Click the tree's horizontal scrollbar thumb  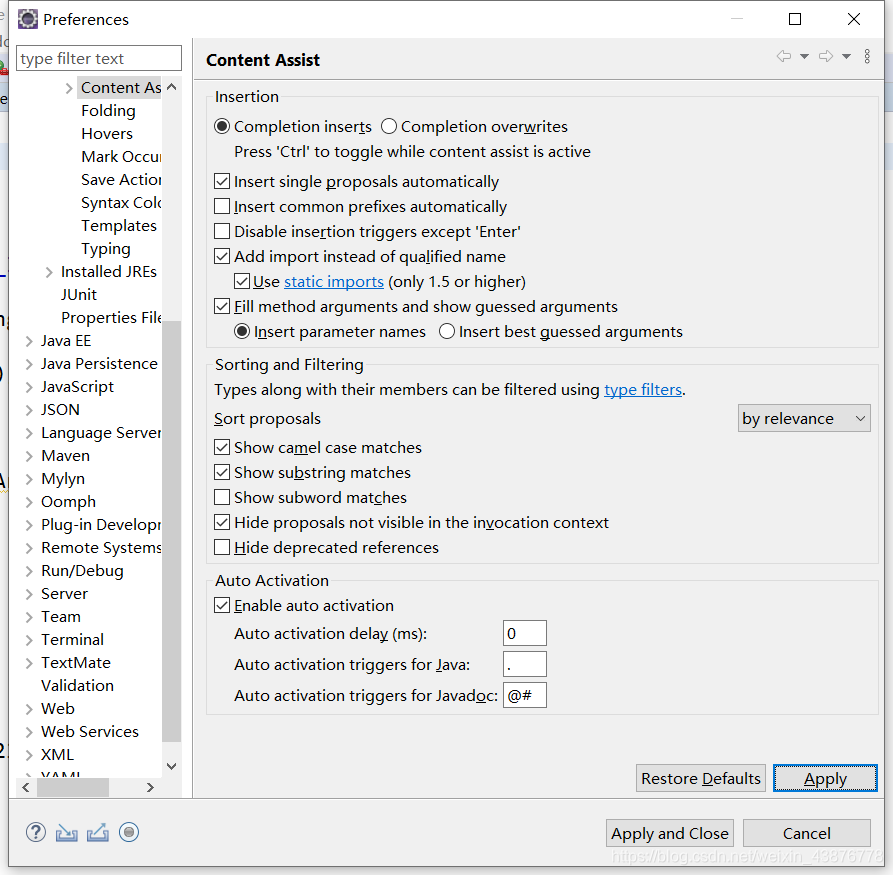click(73, 787)
